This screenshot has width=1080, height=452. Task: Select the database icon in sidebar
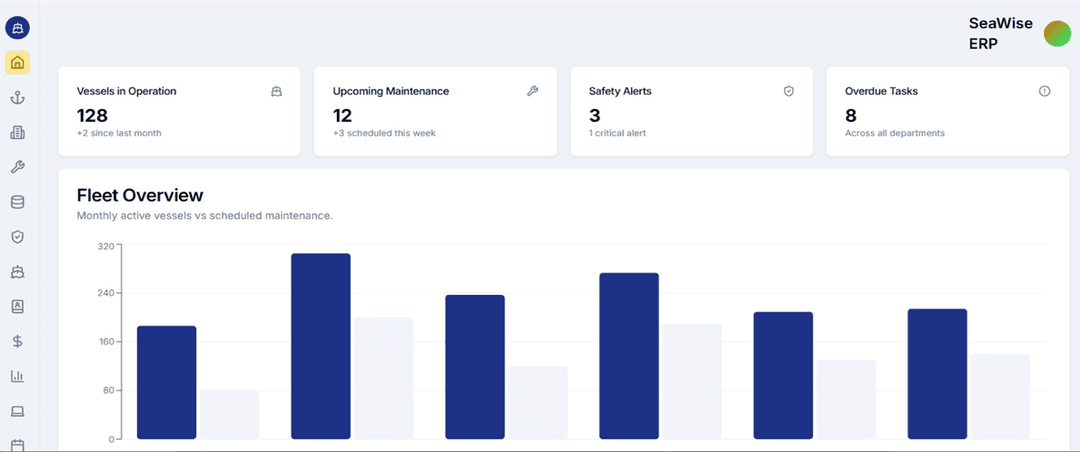tap(17, 202)
